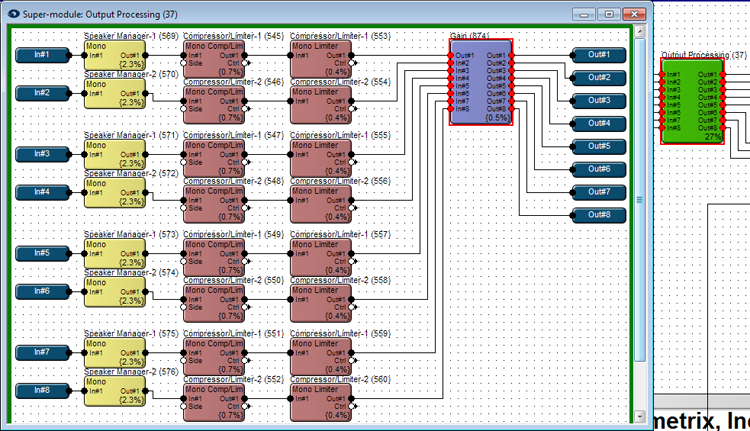Select Compressor/Limiter-1 (553) Mono Limiter module

(321, 59)
